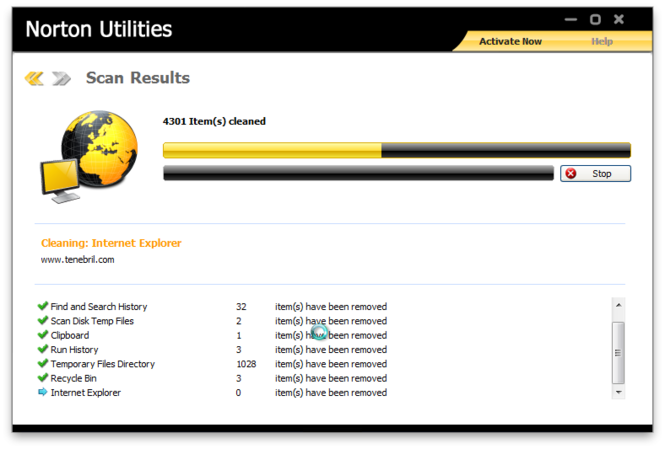The width and height of the screenshot is (665, 449).
Task: Click the globe and monitor image
Action: [x=89, y=156]
